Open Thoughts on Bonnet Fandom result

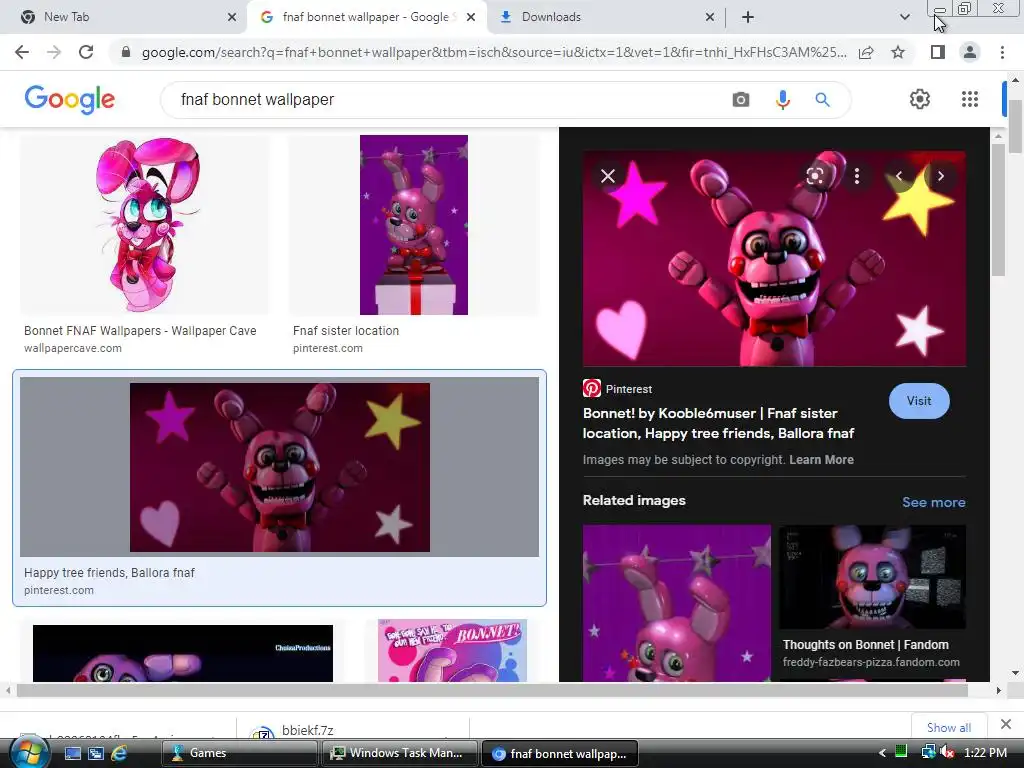pyautogui.click(x=865, y=645)
